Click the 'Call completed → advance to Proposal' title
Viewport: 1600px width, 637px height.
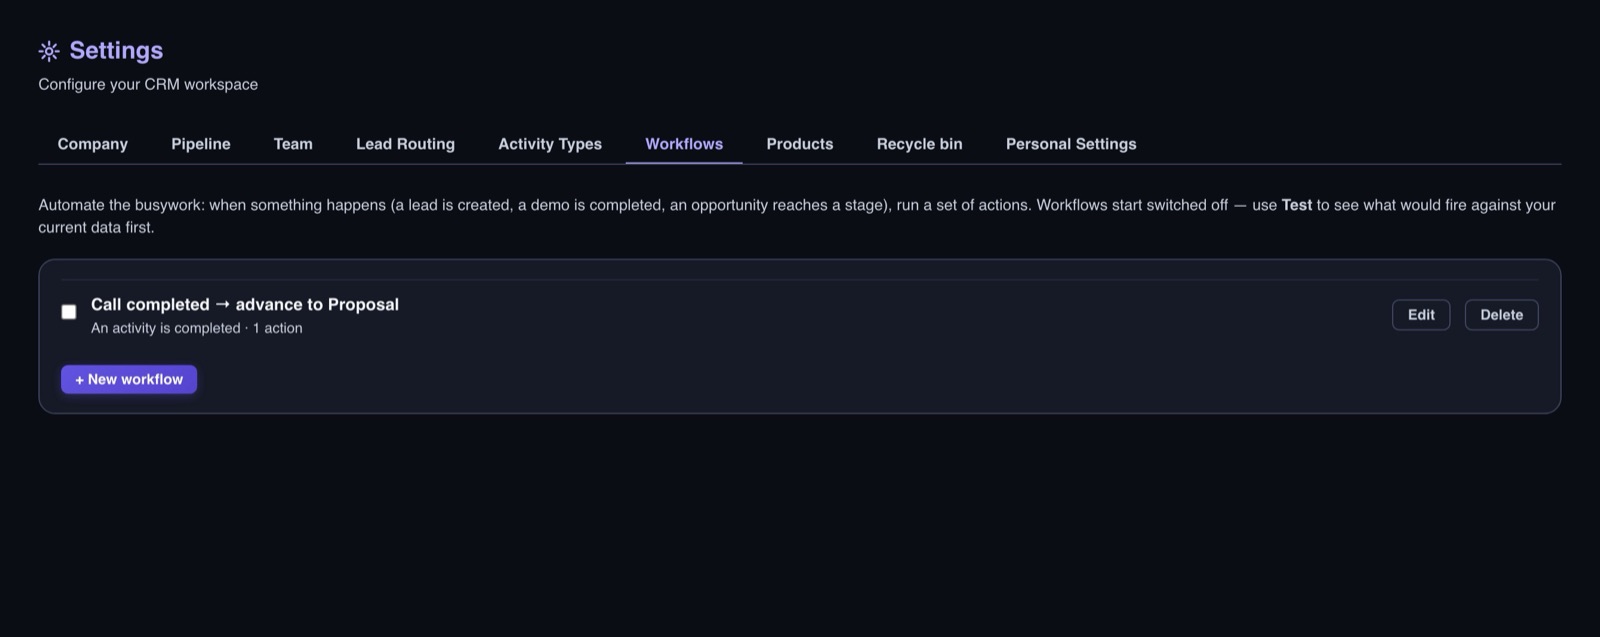pos(245,304)
